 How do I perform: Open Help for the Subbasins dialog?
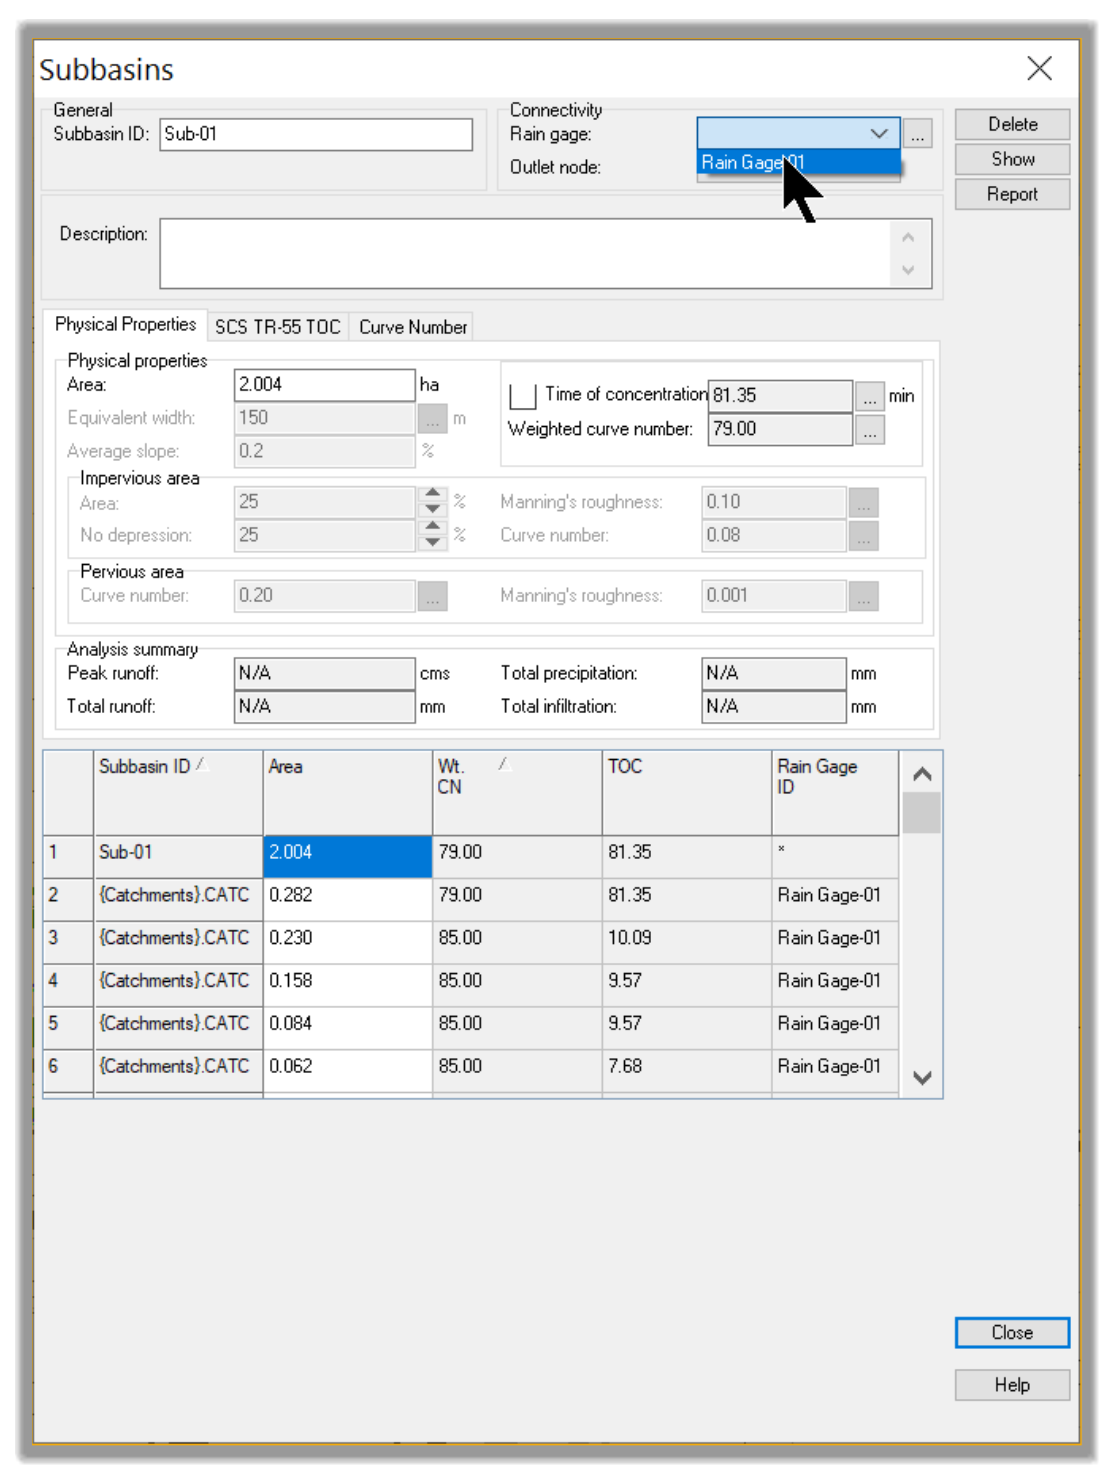pyautogui.click(x=1012, y=1385)
